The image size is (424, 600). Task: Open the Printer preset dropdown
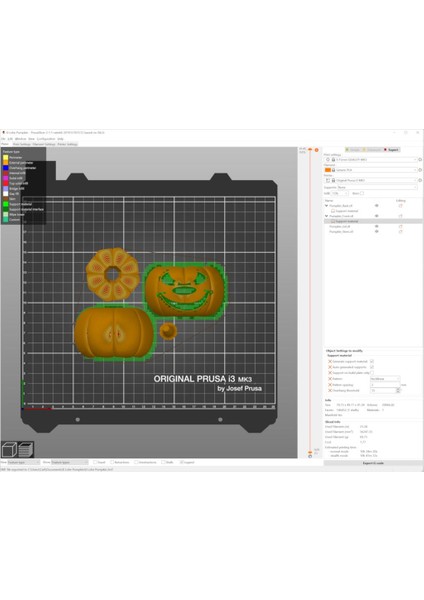click(371, 180)
